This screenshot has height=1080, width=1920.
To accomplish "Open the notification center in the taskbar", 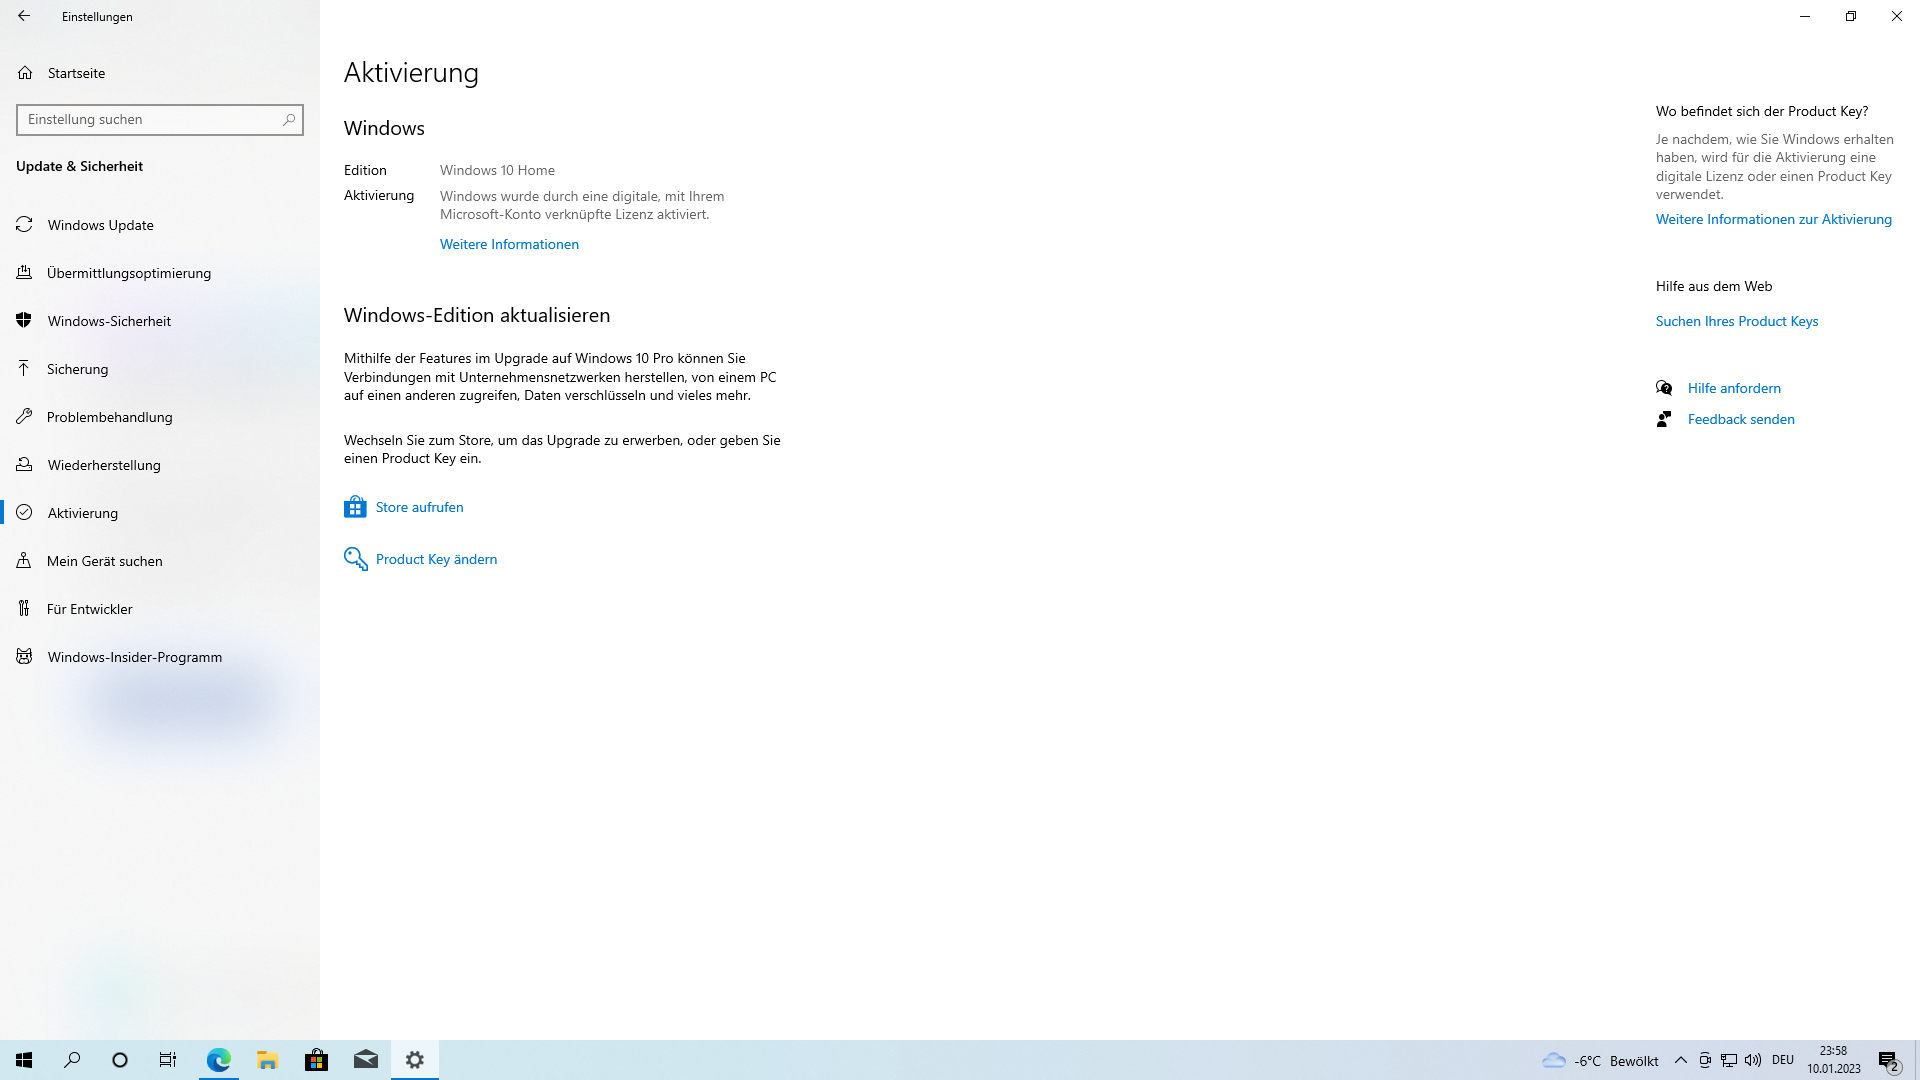I will pos(1888,1060).
